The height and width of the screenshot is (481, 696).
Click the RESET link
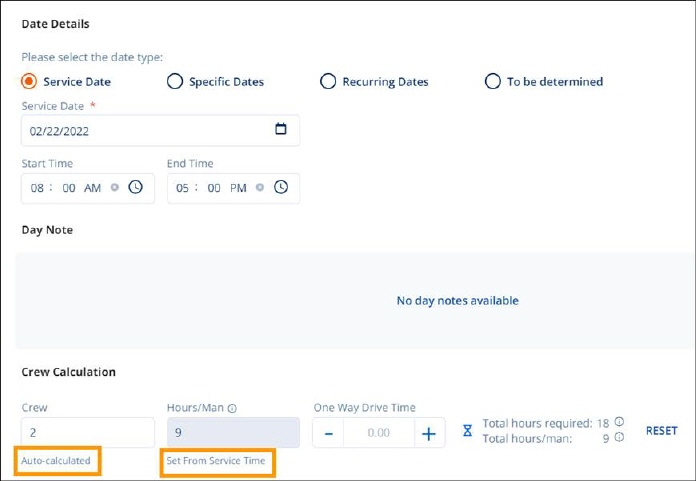point(661,431)
